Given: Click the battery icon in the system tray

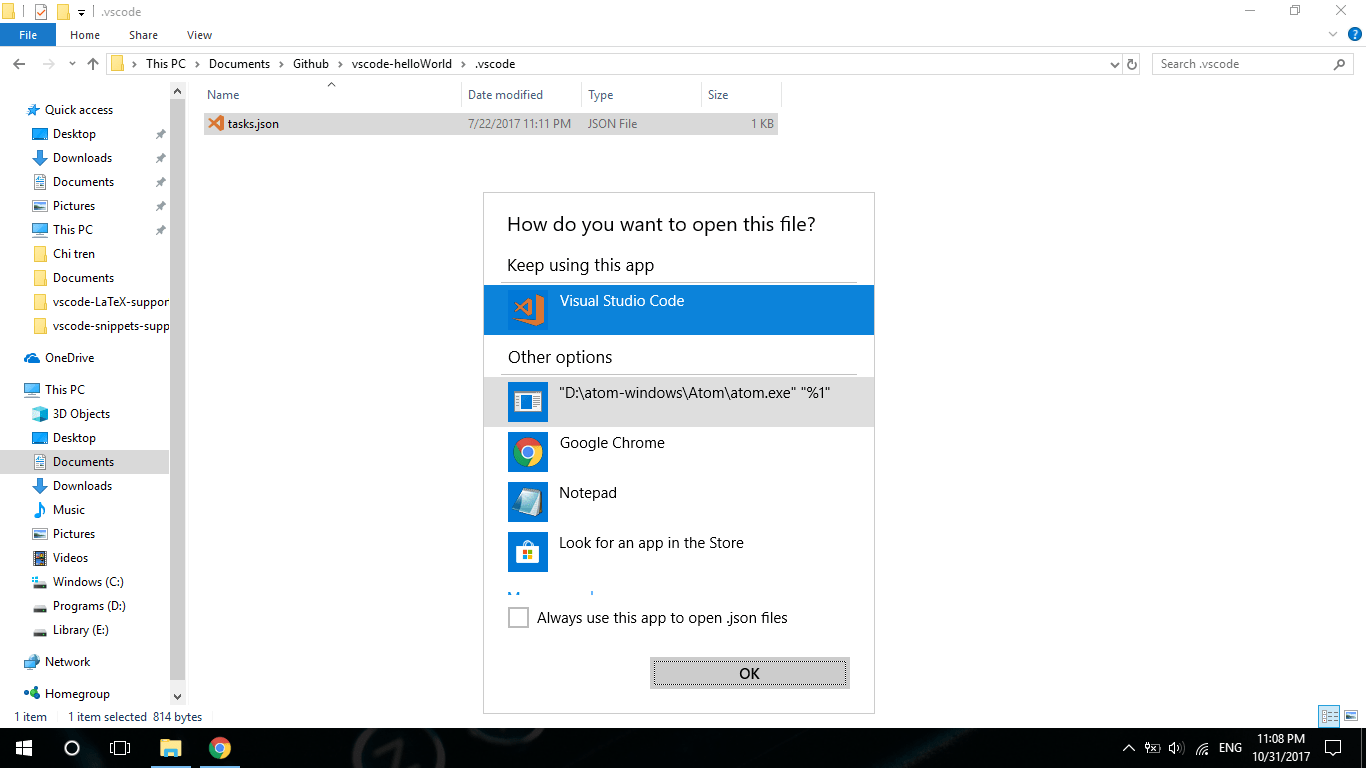Looking at the screenshot, I should (1153, 748).
